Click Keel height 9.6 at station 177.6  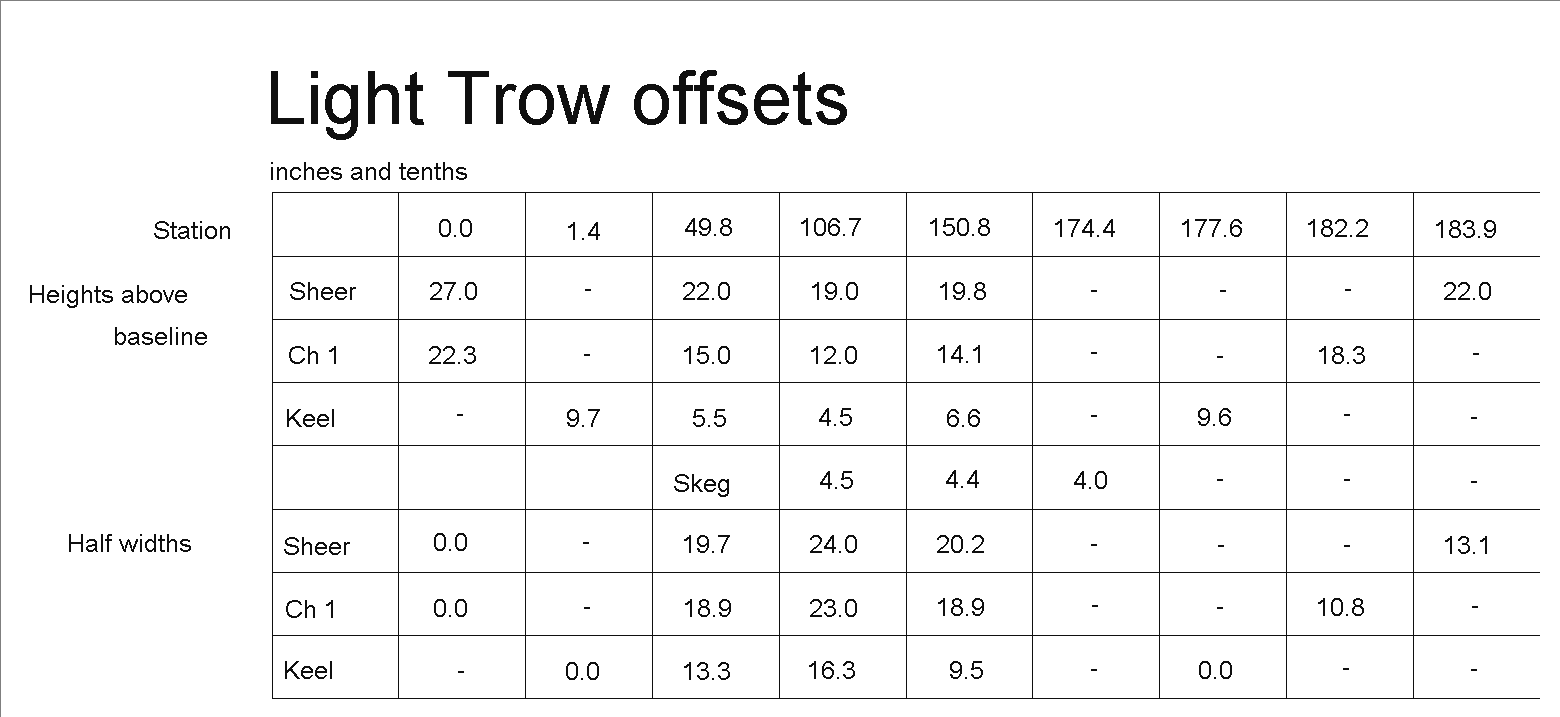pos(1214,418)
